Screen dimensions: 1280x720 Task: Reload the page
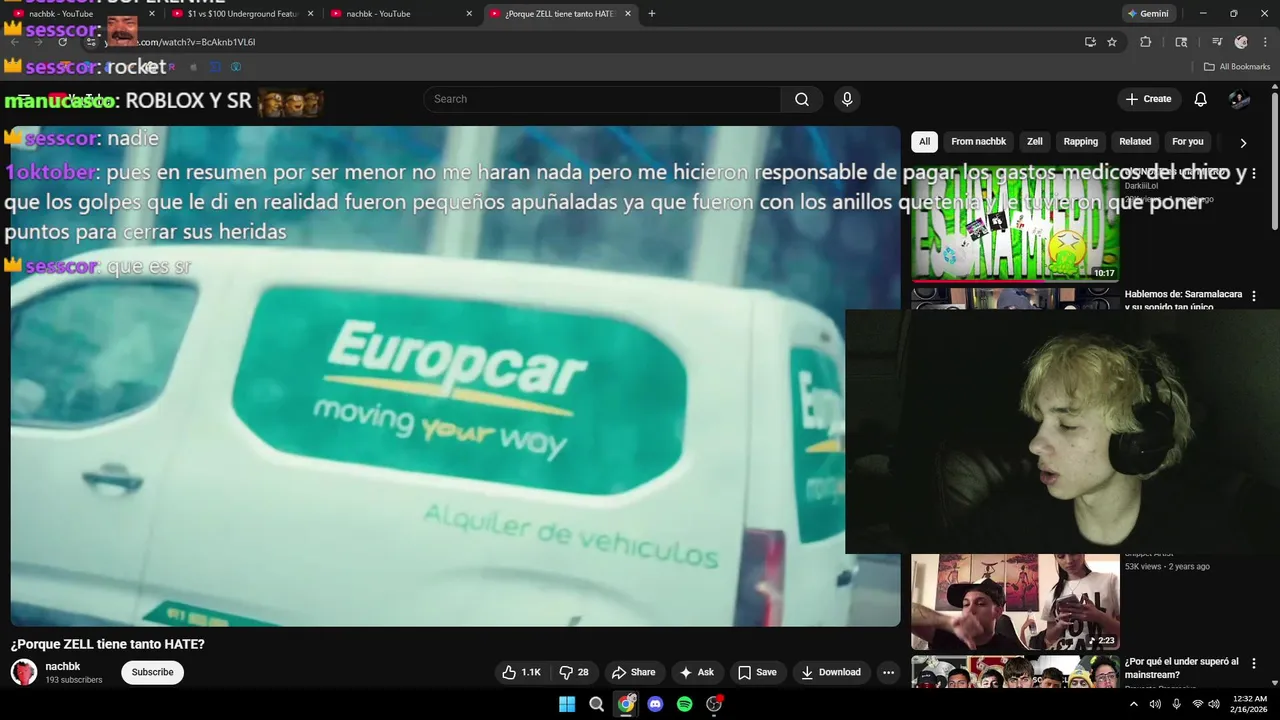62,42
